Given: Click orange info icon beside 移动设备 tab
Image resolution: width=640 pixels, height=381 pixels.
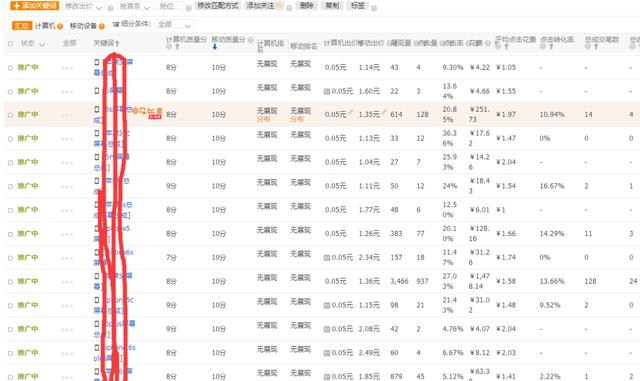Looking at the screenshot, I should coord(102,26).
